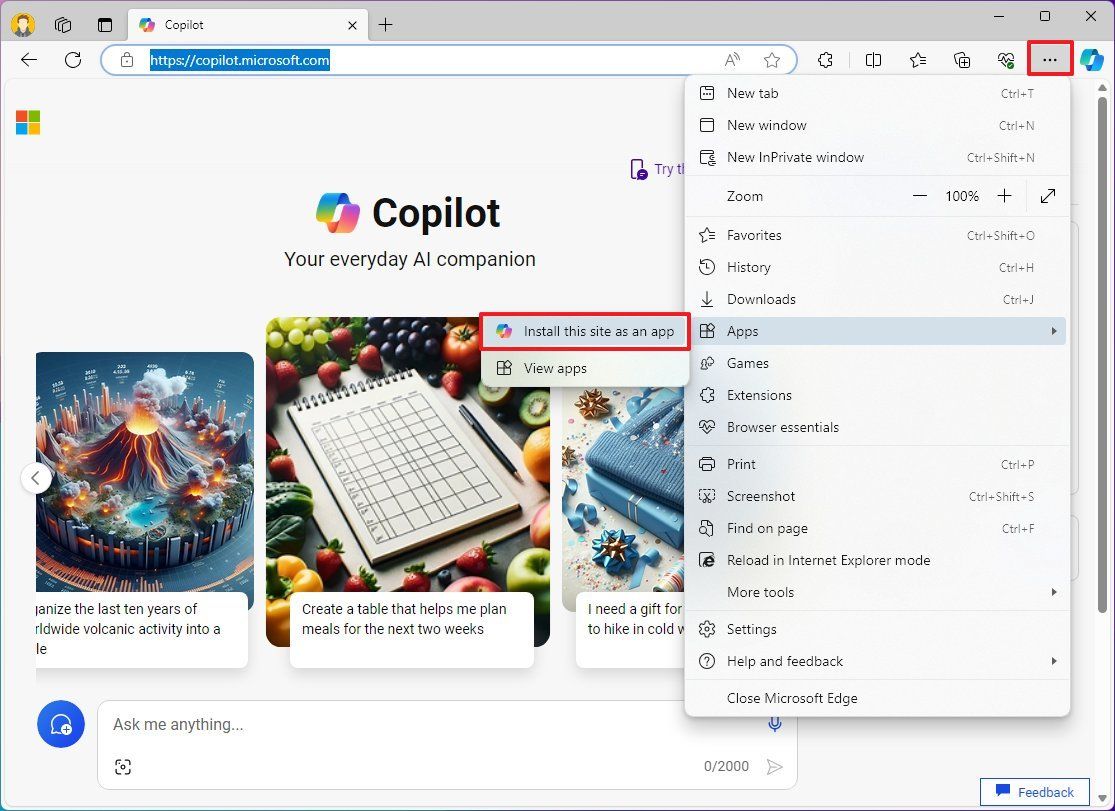
Task: Click the Copilot chat bubble icon bottom left
Action: 61,724
